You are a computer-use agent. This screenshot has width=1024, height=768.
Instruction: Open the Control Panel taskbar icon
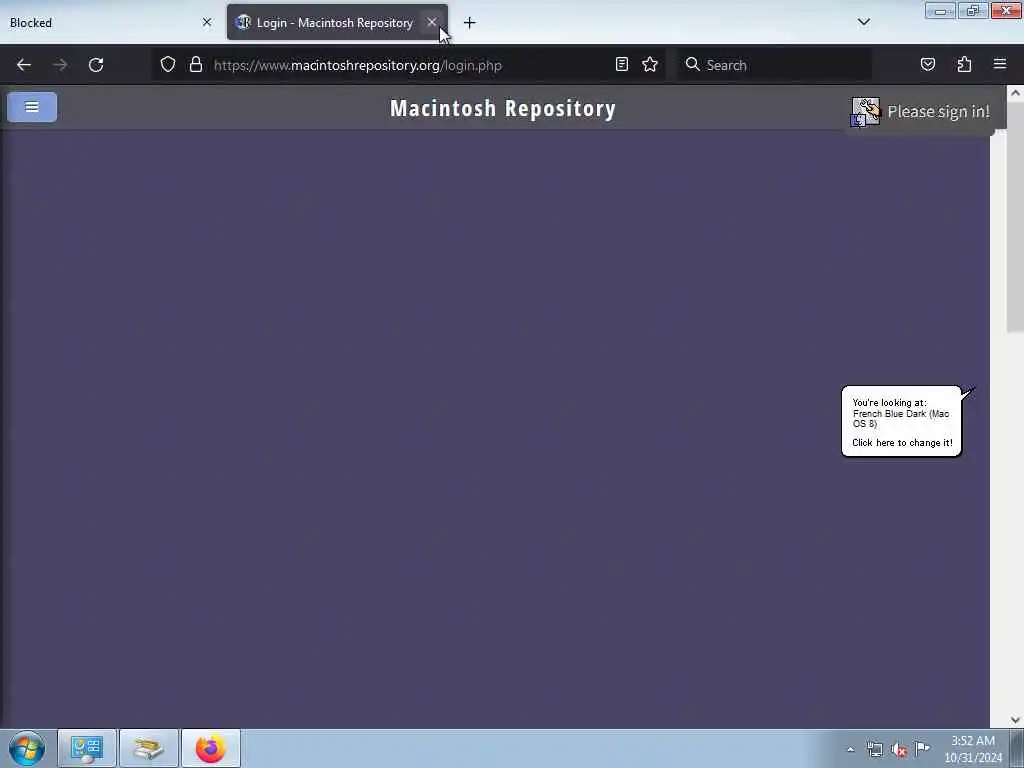click(87, 748)
